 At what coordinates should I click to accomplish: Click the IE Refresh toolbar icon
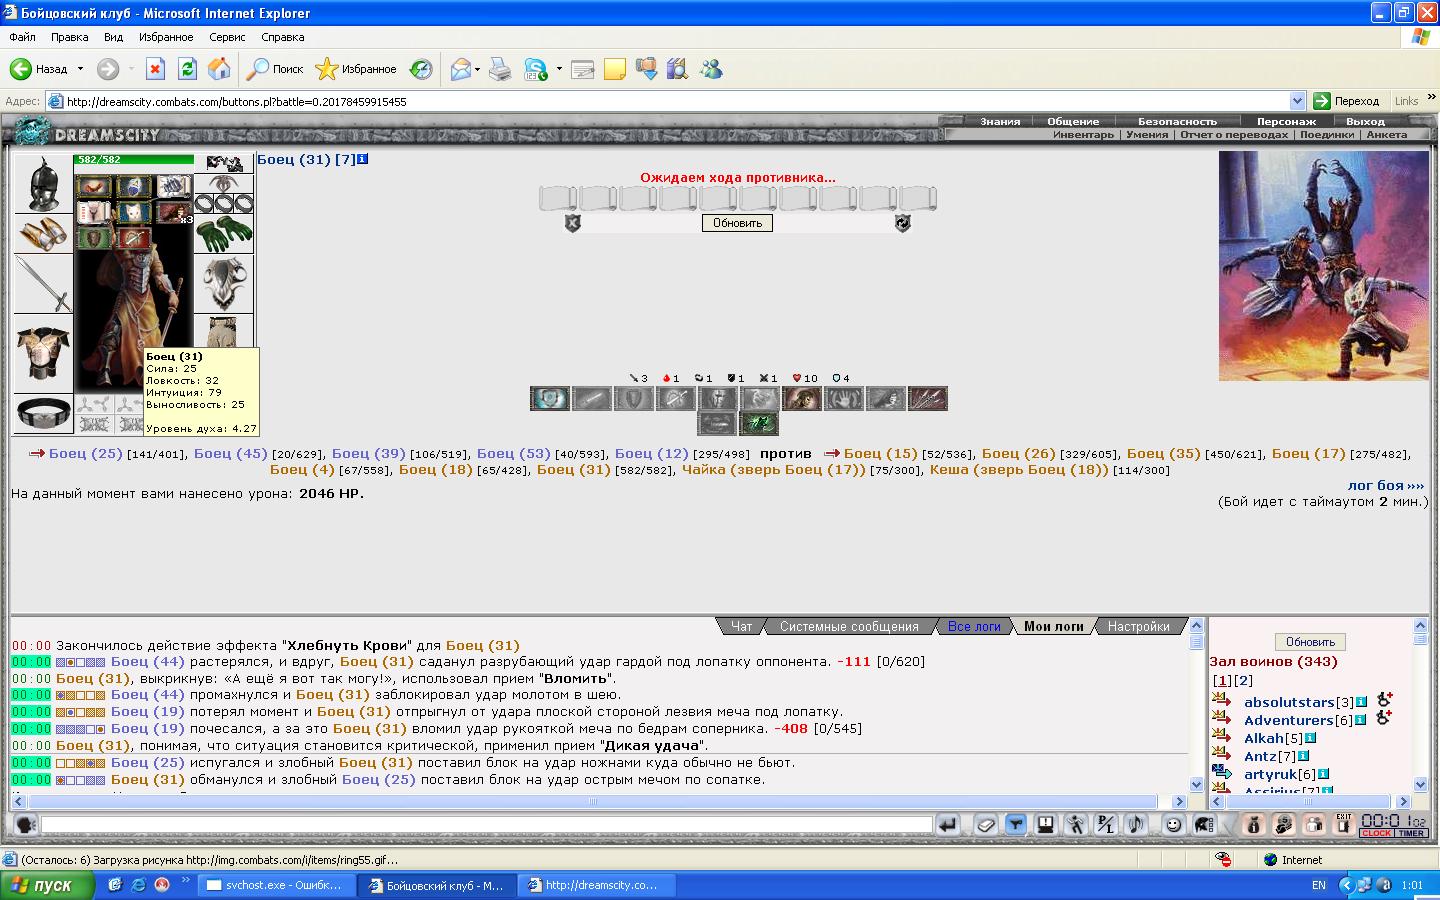(187, 69)
